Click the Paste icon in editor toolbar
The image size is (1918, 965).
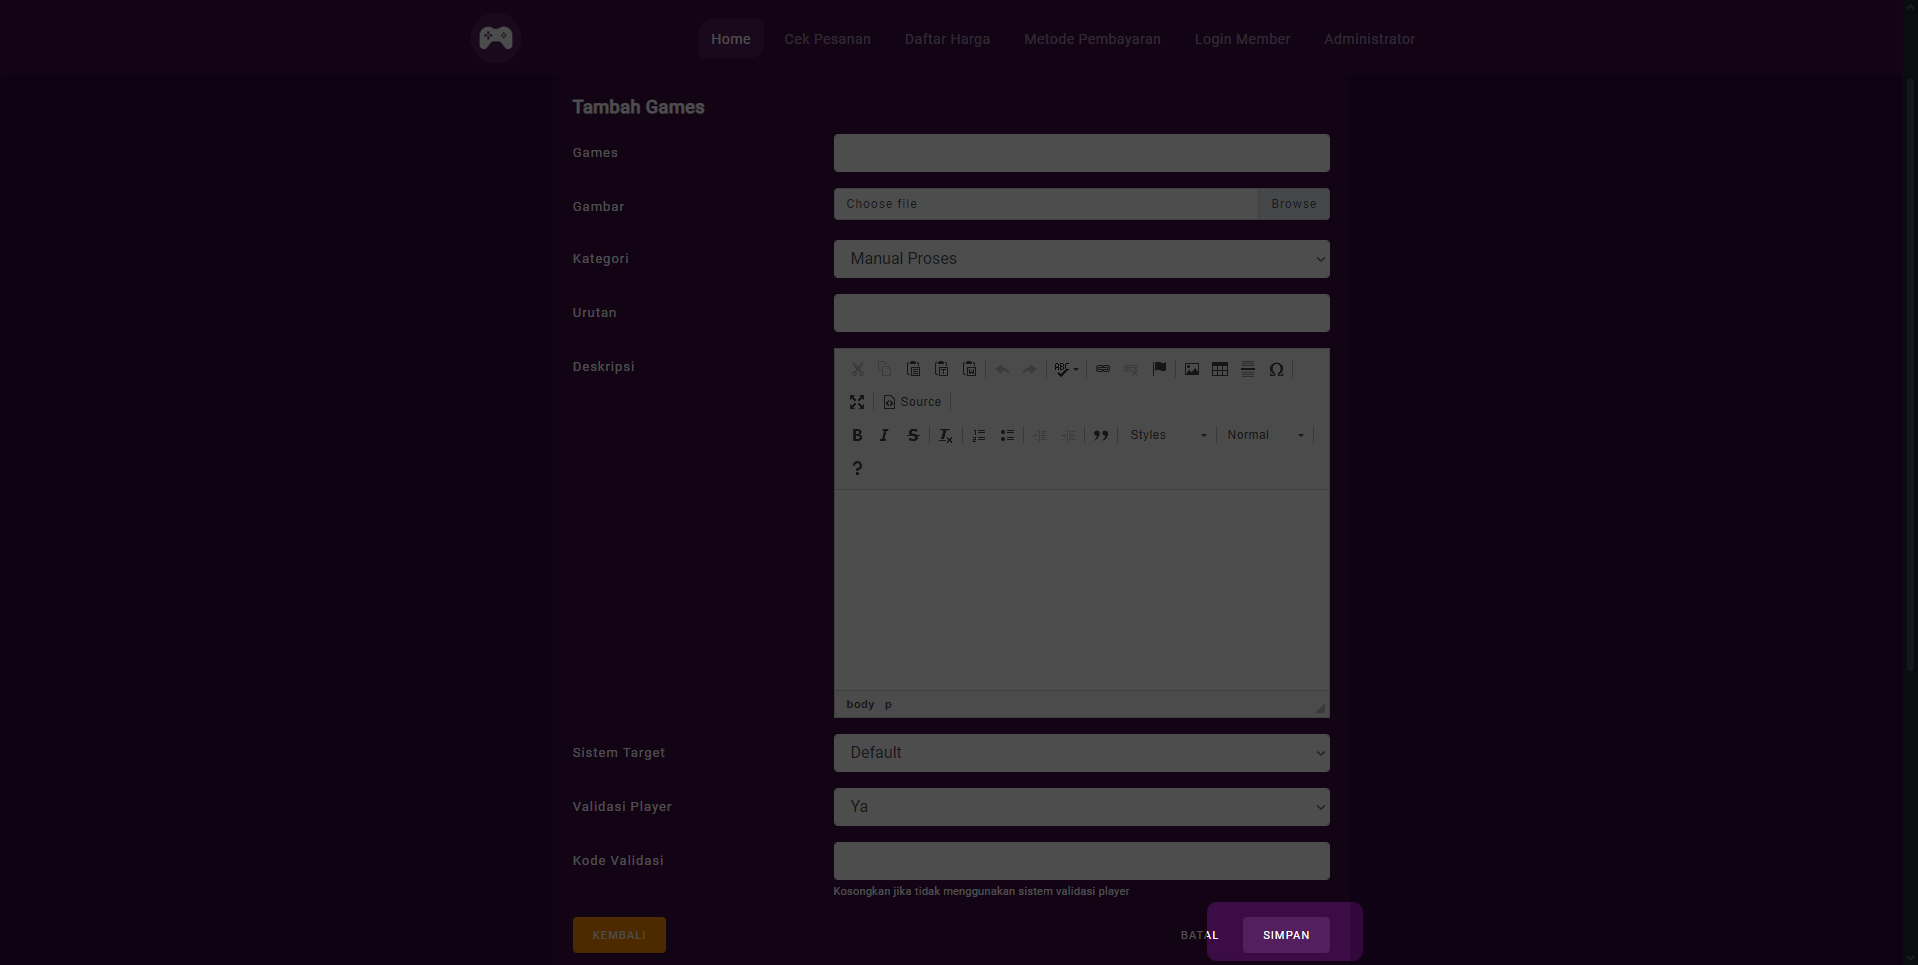click(913, 369)
